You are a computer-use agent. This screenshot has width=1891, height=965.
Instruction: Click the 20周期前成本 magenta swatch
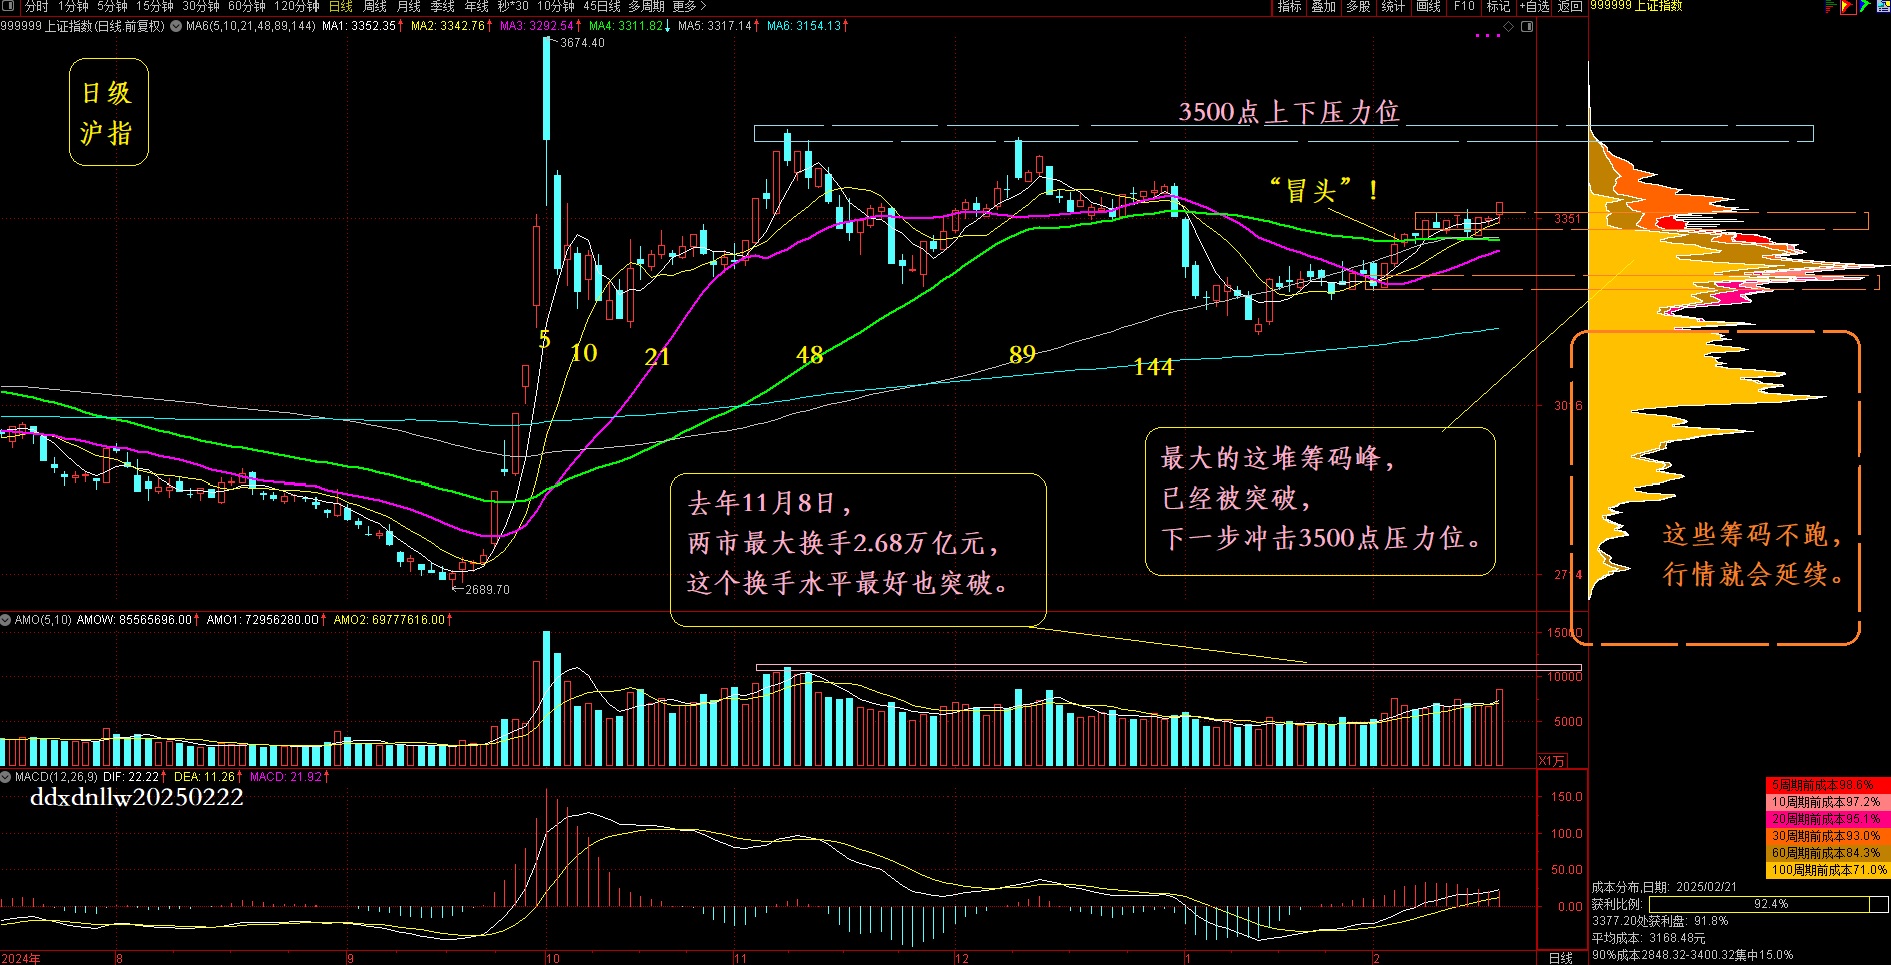(1828, 819)
